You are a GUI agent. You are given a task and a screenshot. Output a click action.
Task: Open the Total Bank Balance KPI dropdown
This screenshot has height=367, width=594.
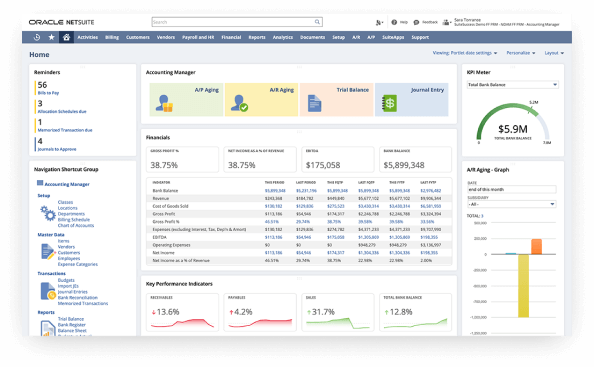click(513, 85)
